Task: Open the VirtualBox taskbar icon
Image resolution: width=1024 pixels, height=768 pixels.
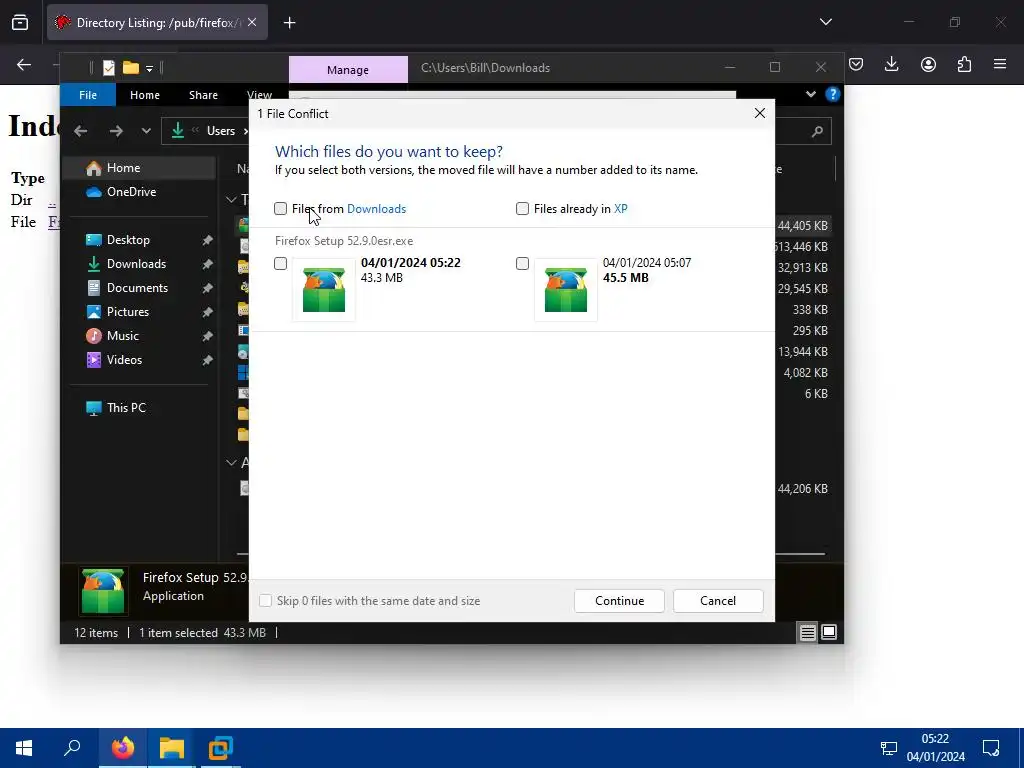Action: [220, 748]
